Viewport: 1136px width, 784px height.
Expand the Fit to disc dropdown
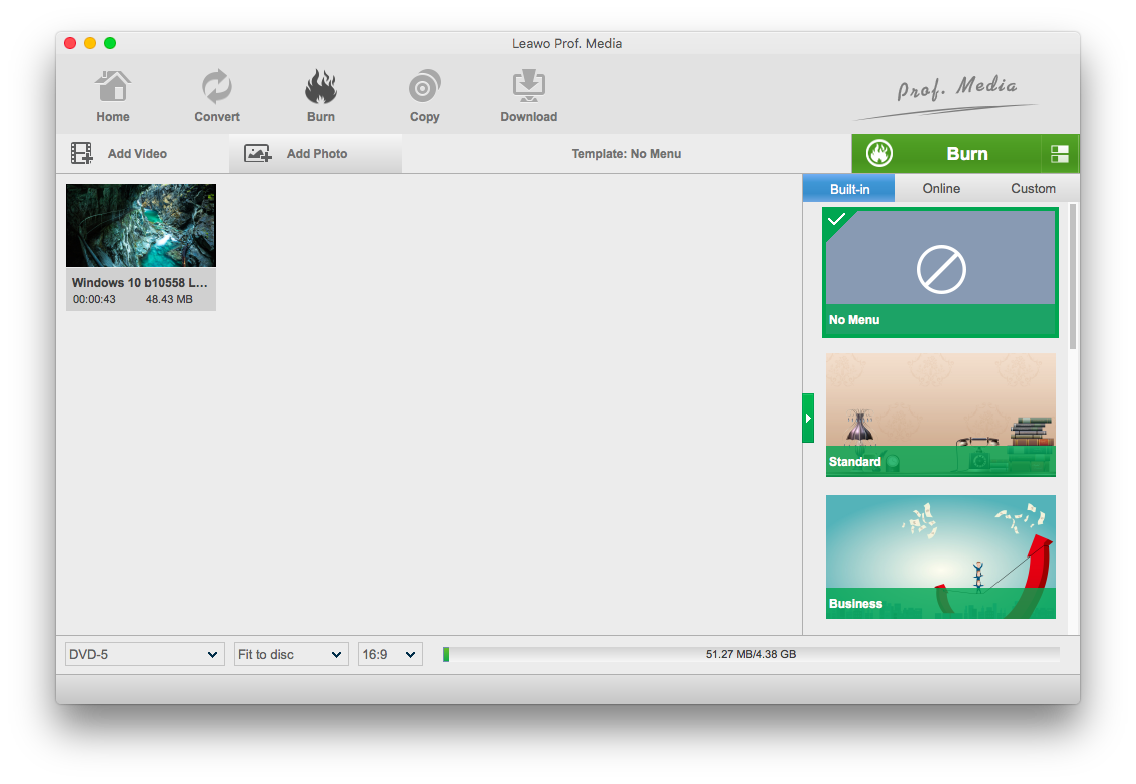pyautogui.click(x=291, y=654)
